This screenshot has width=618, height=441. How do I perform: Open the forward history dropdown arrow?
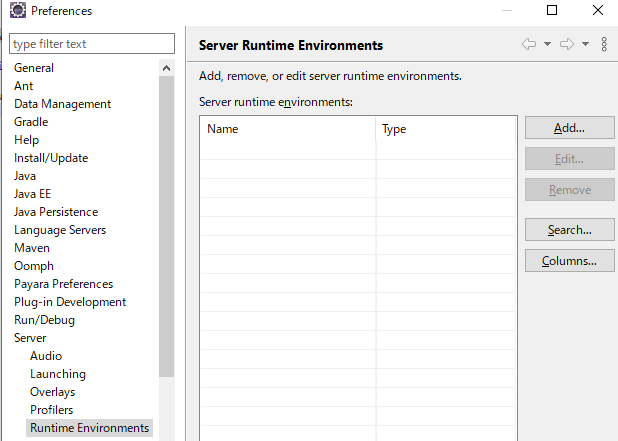pos(585,44)
